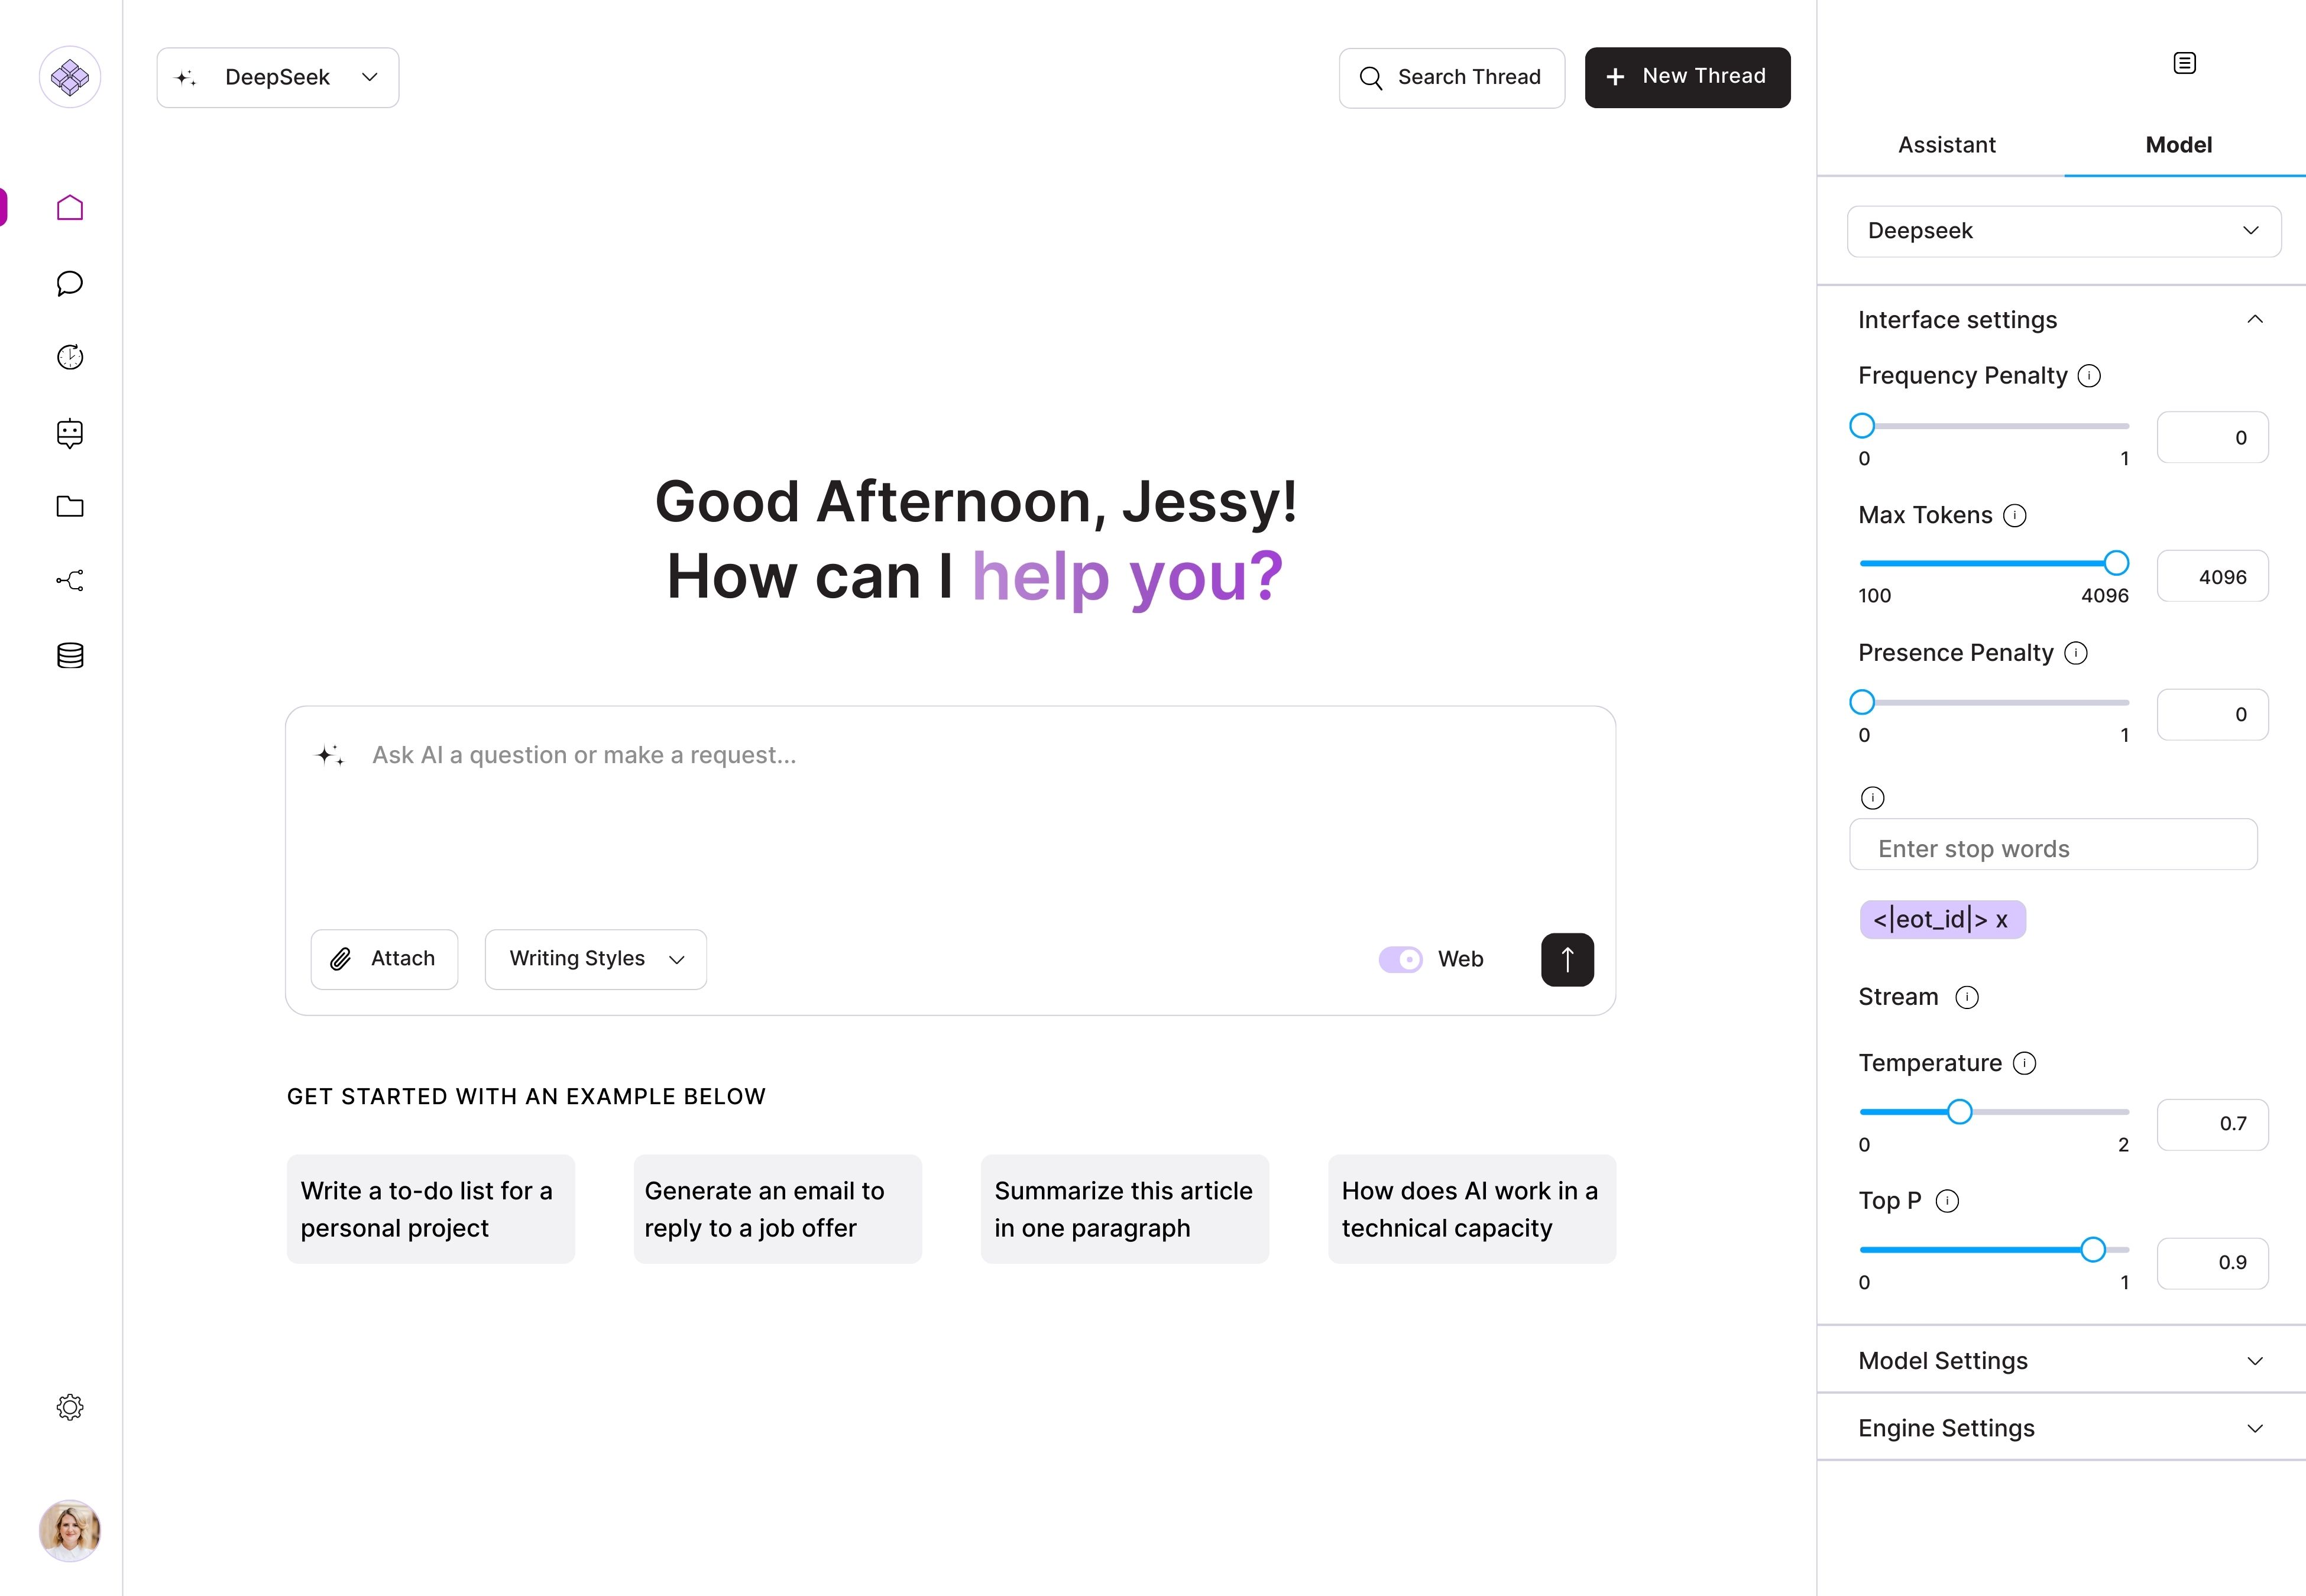Open Settings via the gear icon
This screenshot has height=1596, width=2306.
point(69,1407)
